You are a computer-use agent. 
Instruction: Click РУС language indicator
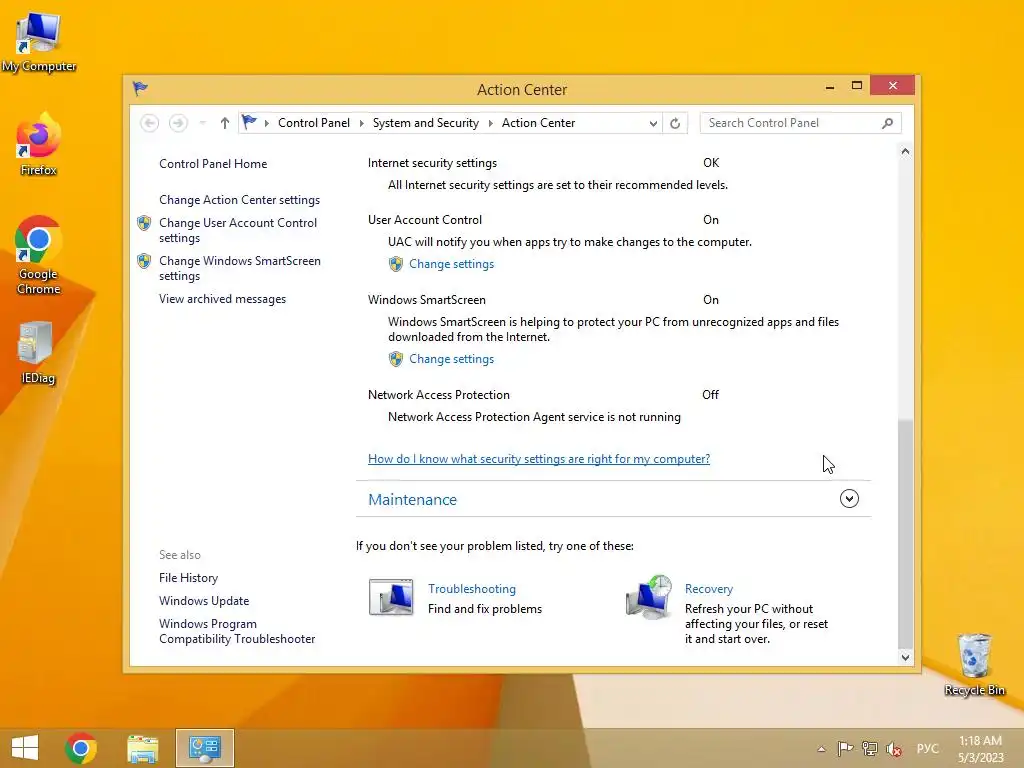pos(927,748)
